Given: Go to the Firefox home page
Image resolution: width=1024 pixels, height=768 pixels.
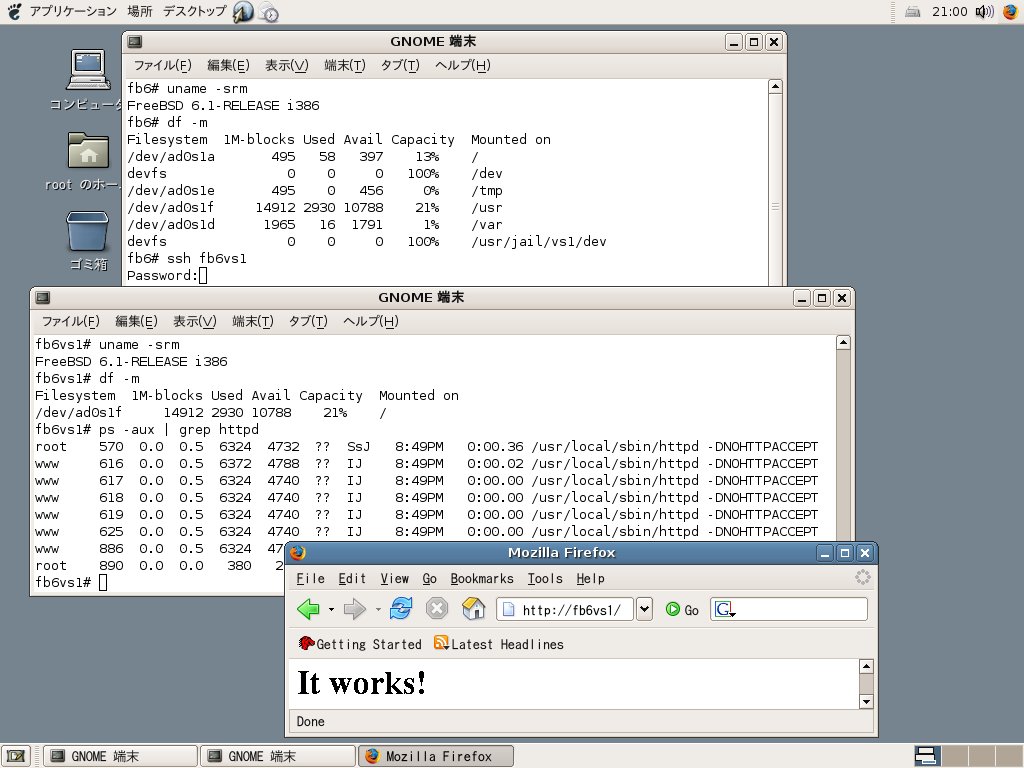Looking at the screenshot, I should 473,609.
